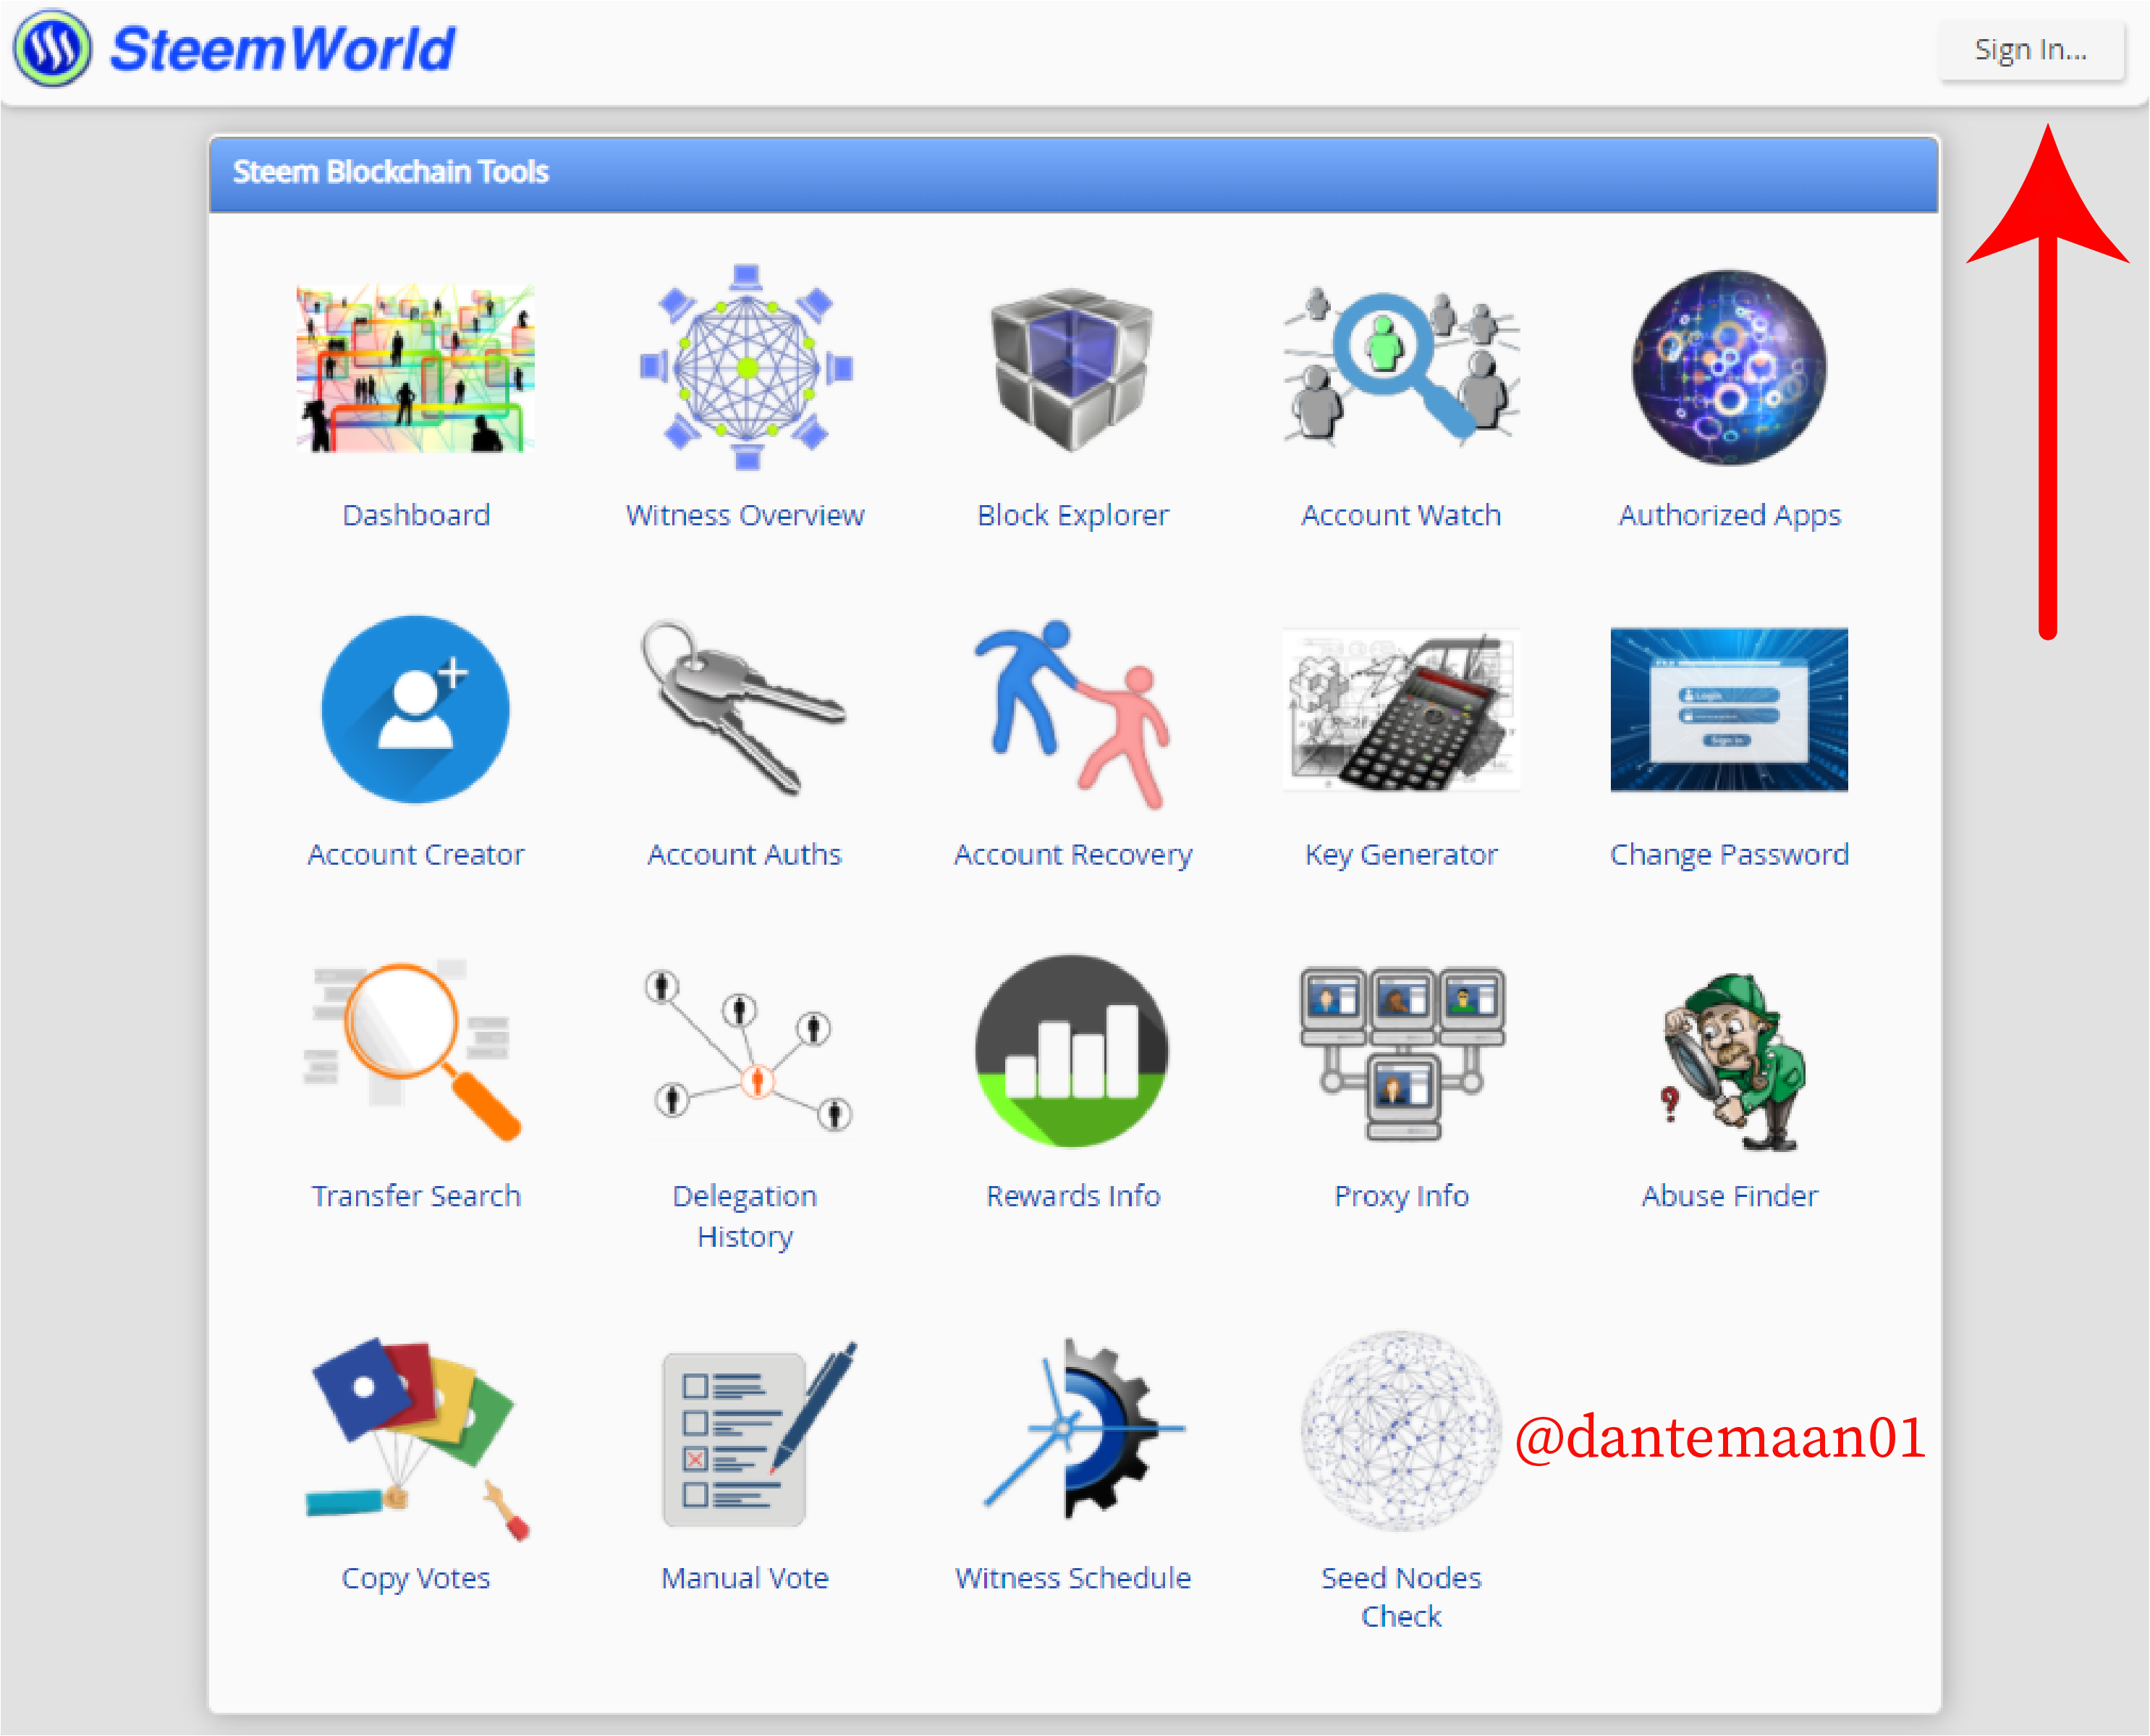2150x1736 pixels.
Task: Select the Delegation History text link
Action: pos(745,1216)
